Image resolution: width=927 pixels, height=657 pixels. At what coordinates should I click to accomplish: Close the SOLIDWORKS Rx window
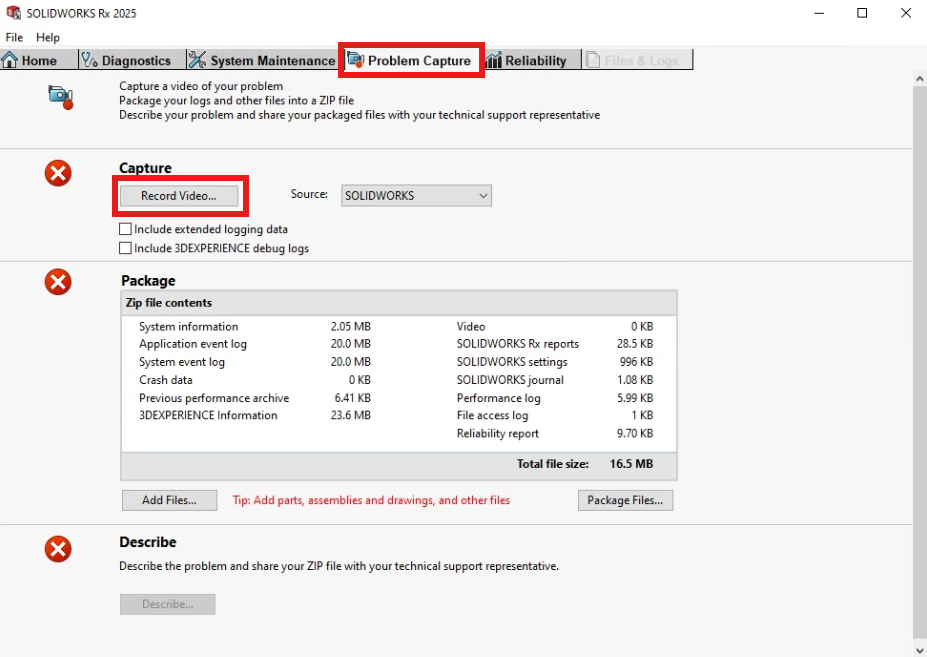906,13
